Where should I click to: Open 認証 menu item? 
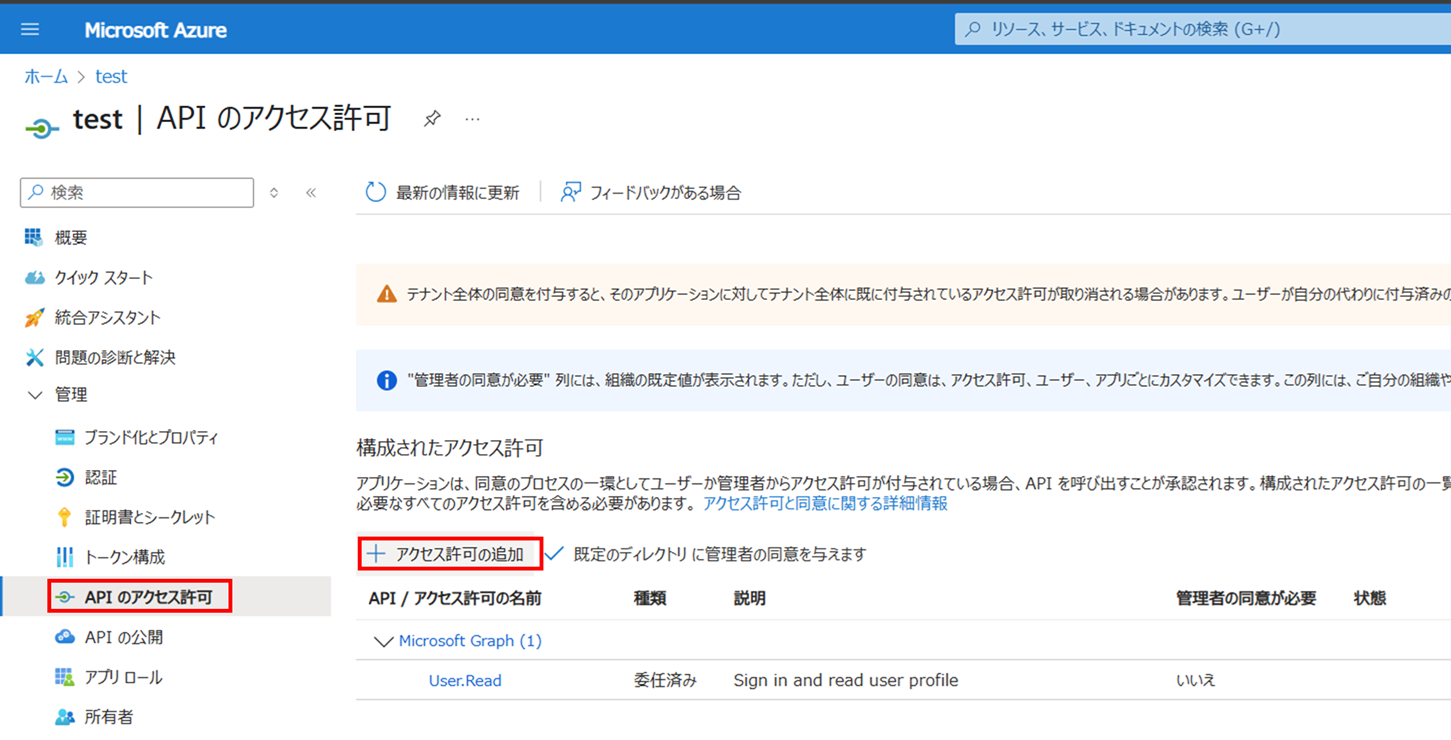coord(101,477)
